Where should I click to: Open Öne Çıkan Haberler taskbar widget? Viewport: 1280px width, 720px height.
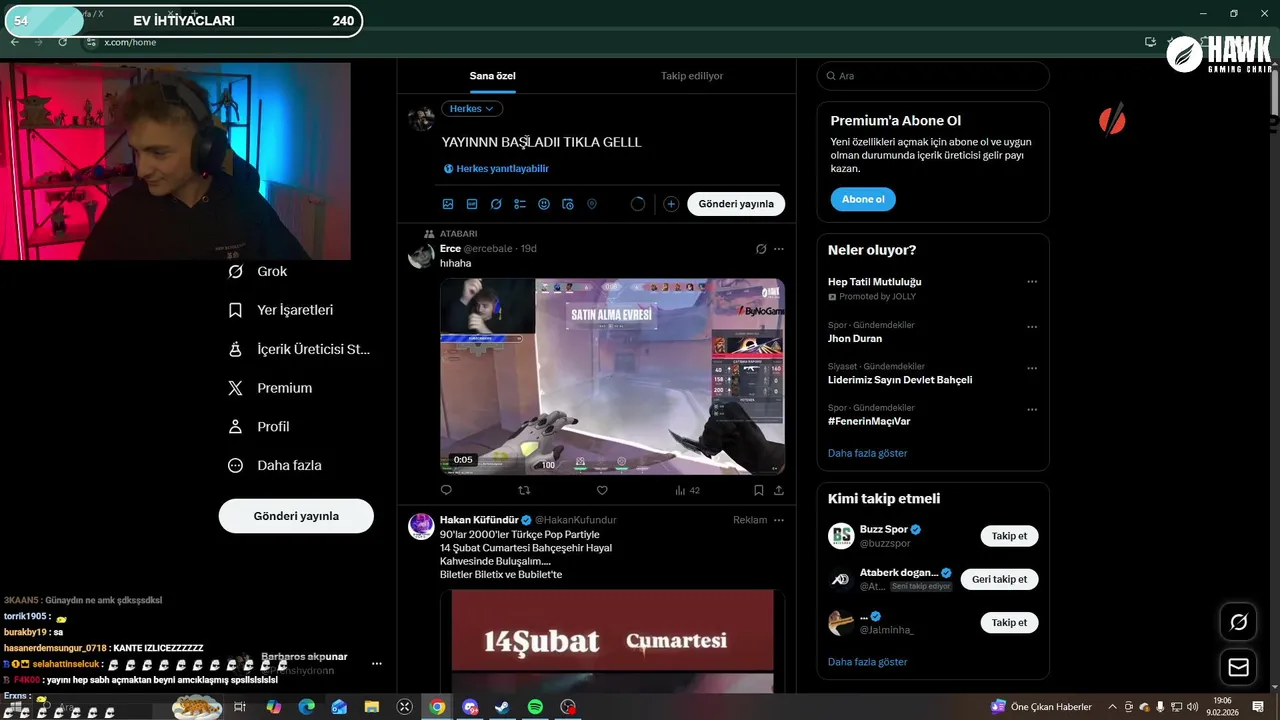pos(1041,707)
